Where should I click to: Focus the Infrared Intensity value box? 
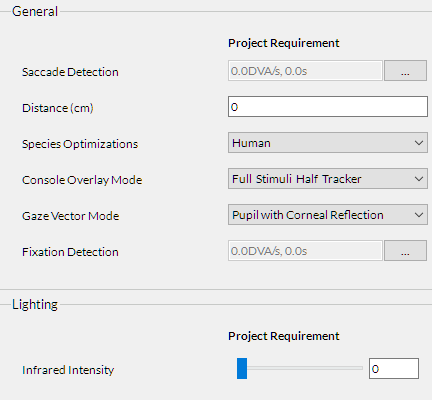[394, 368]
